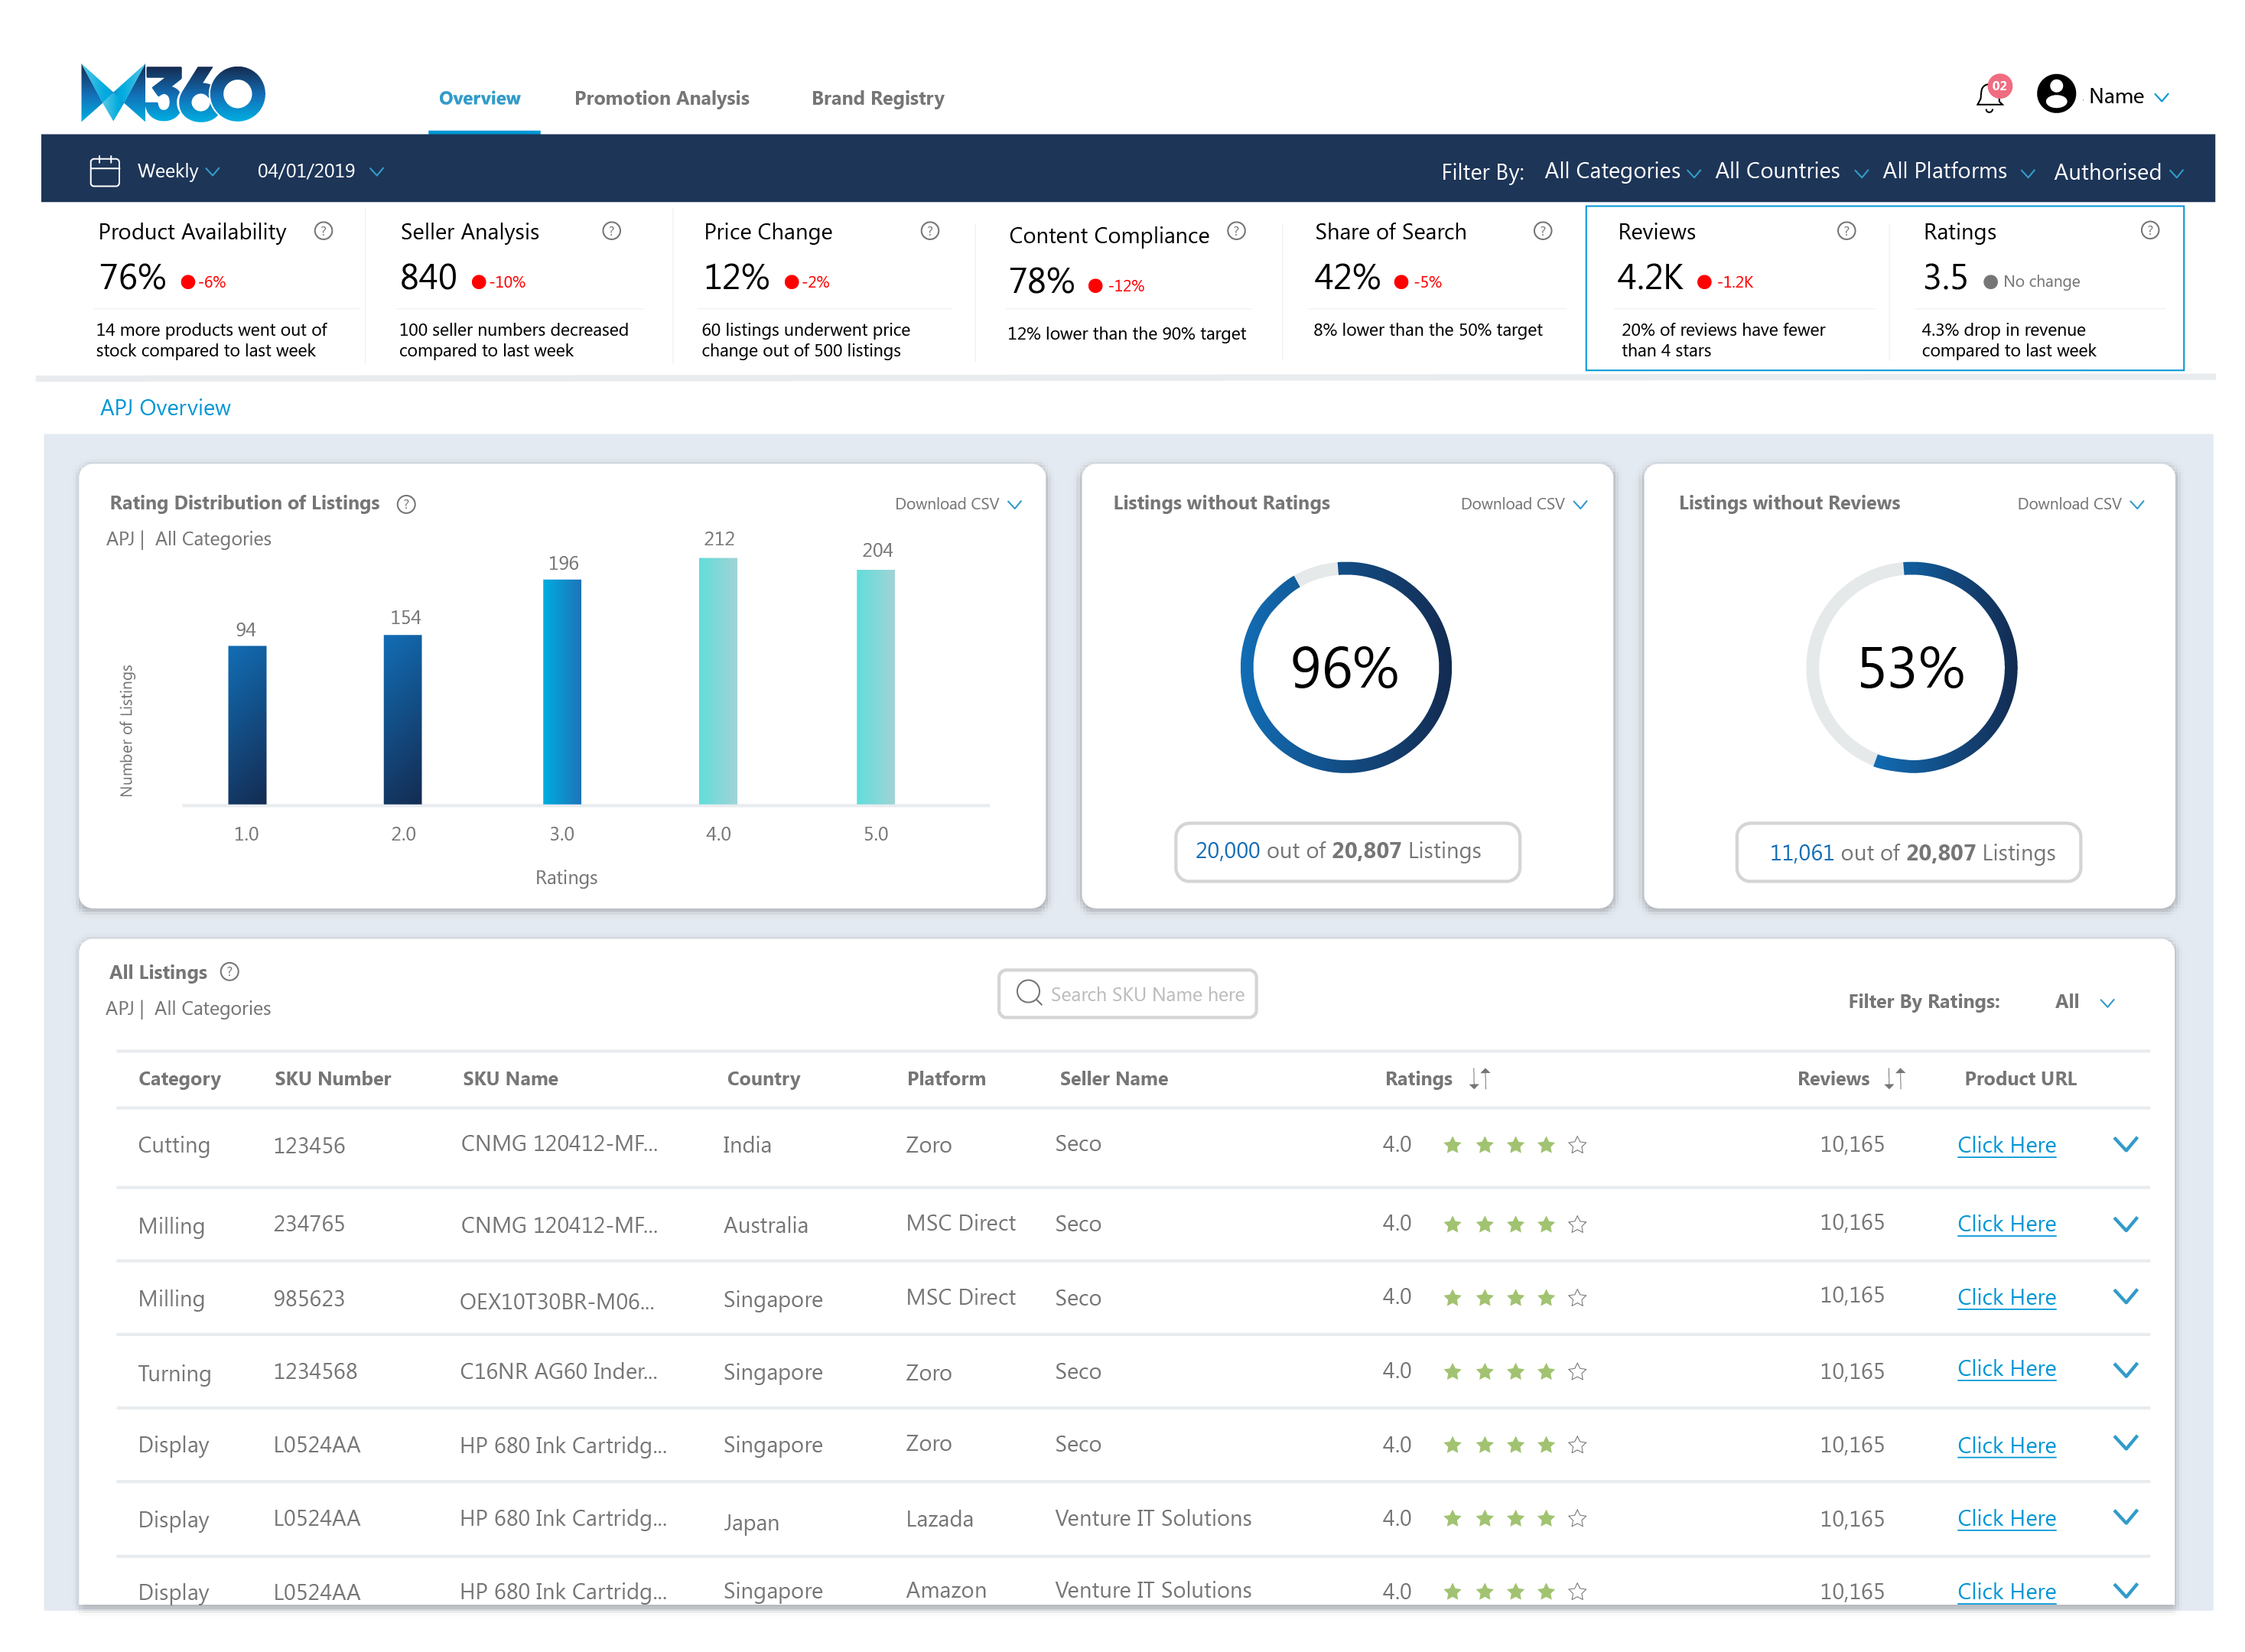Click the calendar icon in filter bar

(x=104, y=171)
